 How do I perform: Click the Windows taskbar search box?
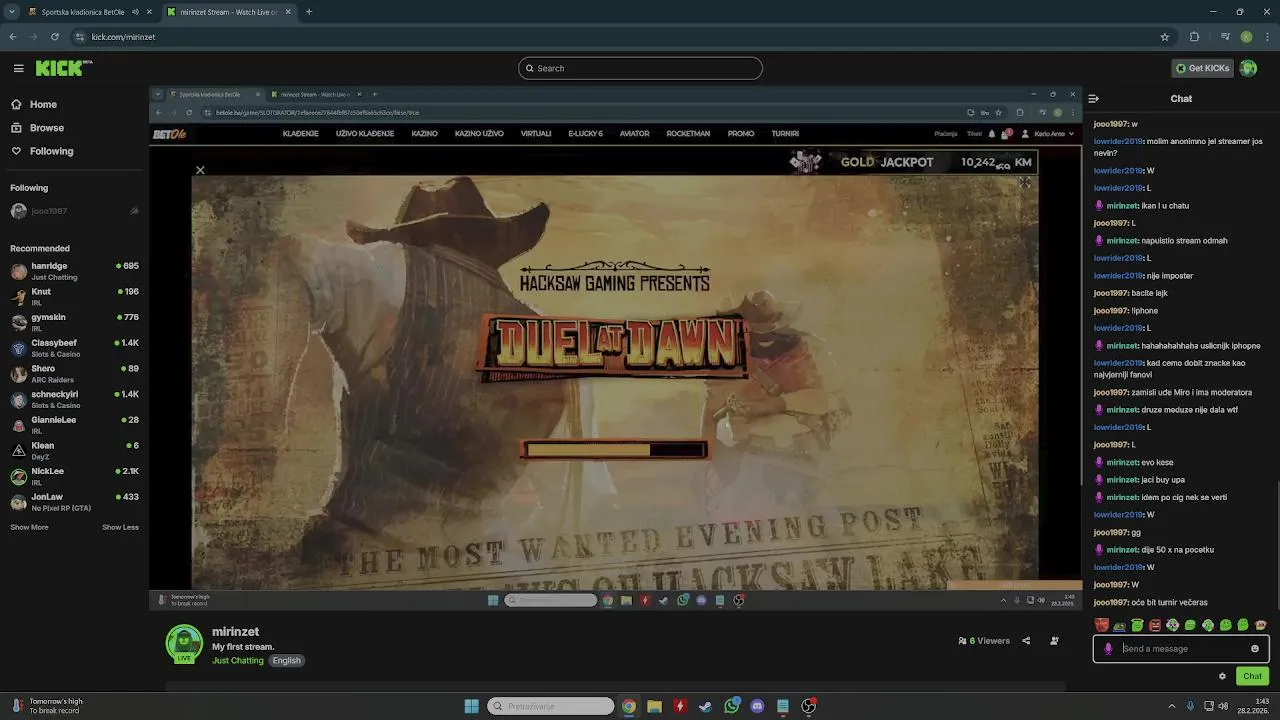tap(550, 706)
